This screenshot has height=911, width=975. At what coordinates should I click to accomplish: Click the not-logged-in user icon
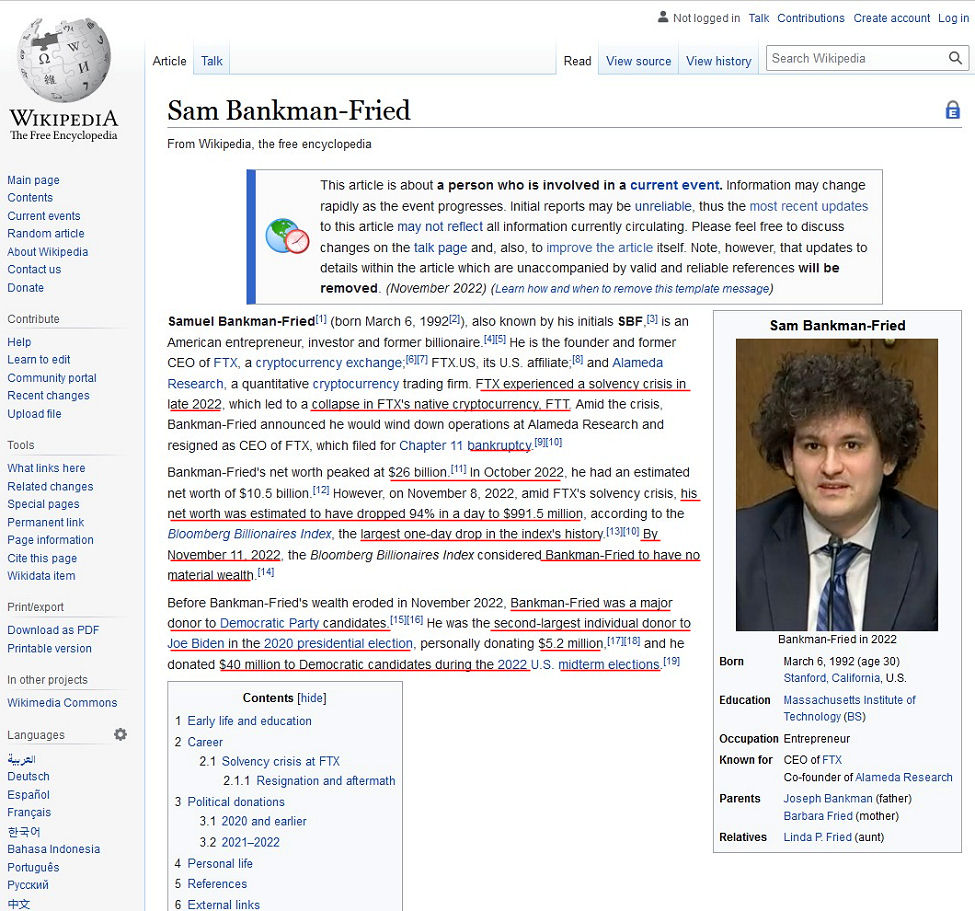point(663,17)
